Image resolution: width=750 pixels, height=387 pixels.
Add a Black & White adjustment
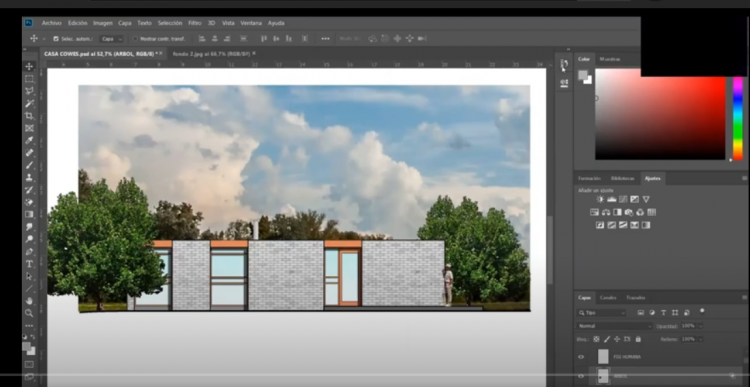pyautogui.click(x=618, y=212)
